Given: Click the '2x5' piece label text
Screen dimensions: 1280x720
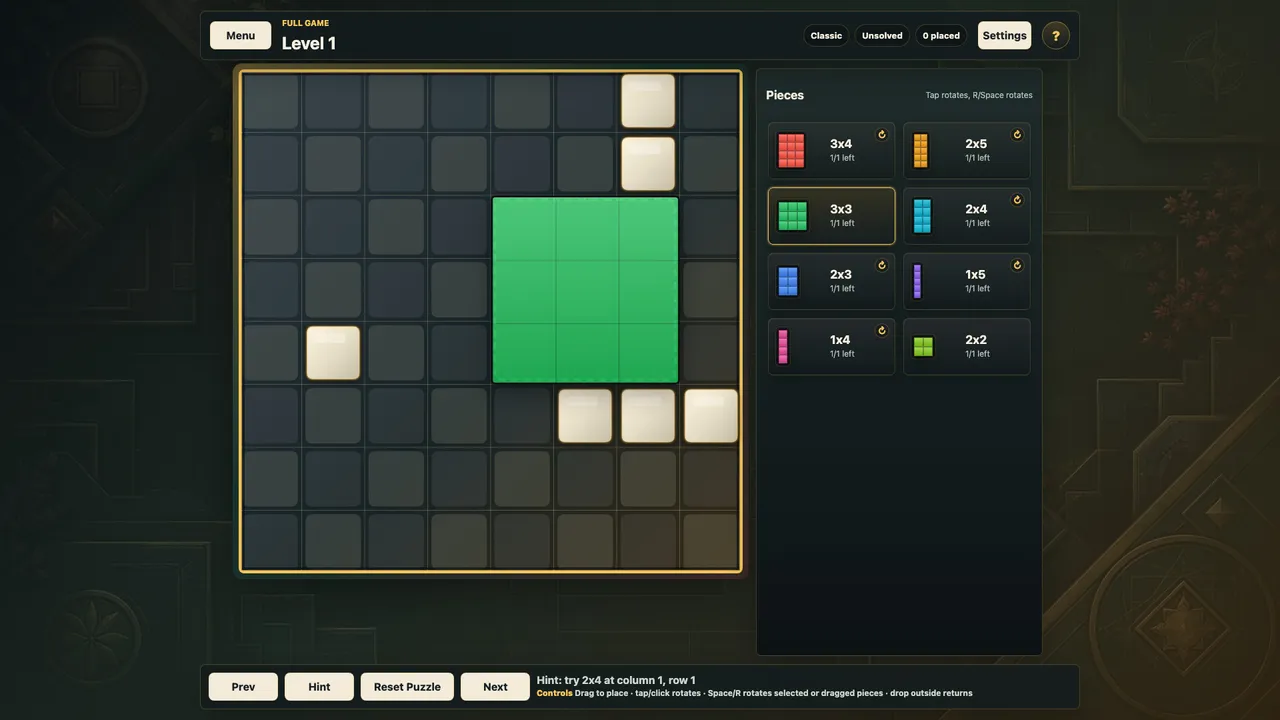Looking at the screenshot, I should pyautogui.click(x=976, y=144).
